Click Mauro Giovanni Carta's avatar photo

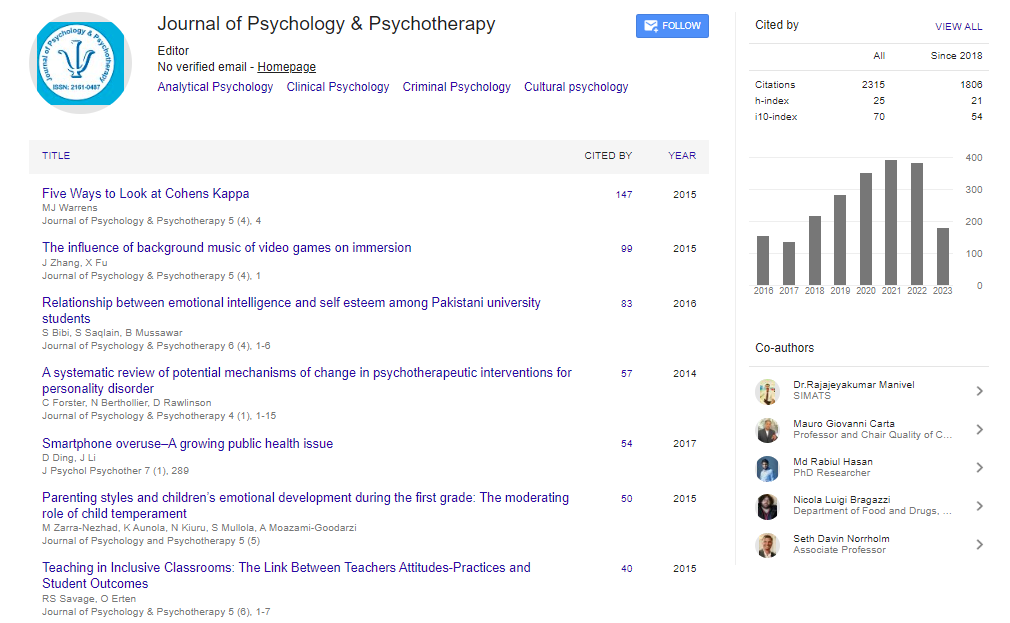[767, 430]
